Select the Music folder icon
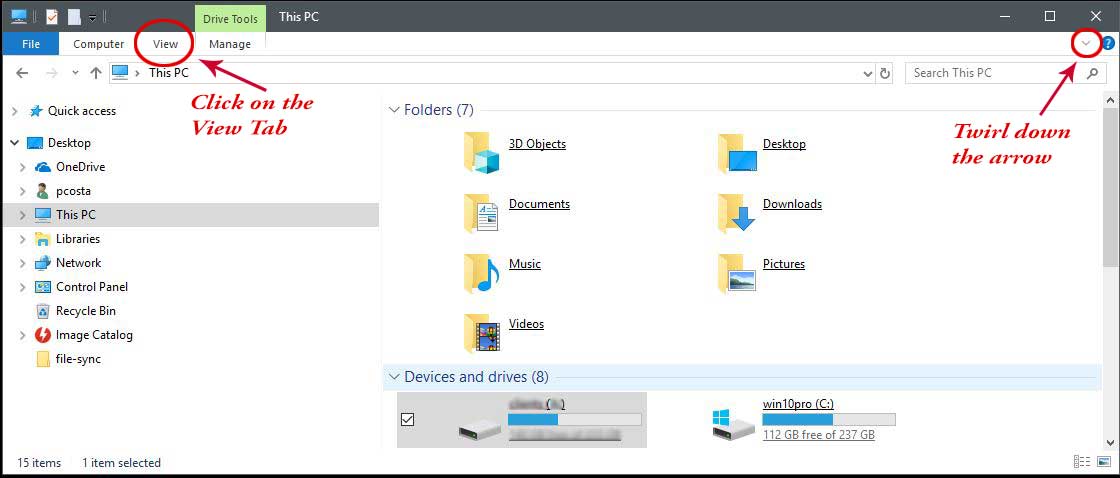 (481, 272)
